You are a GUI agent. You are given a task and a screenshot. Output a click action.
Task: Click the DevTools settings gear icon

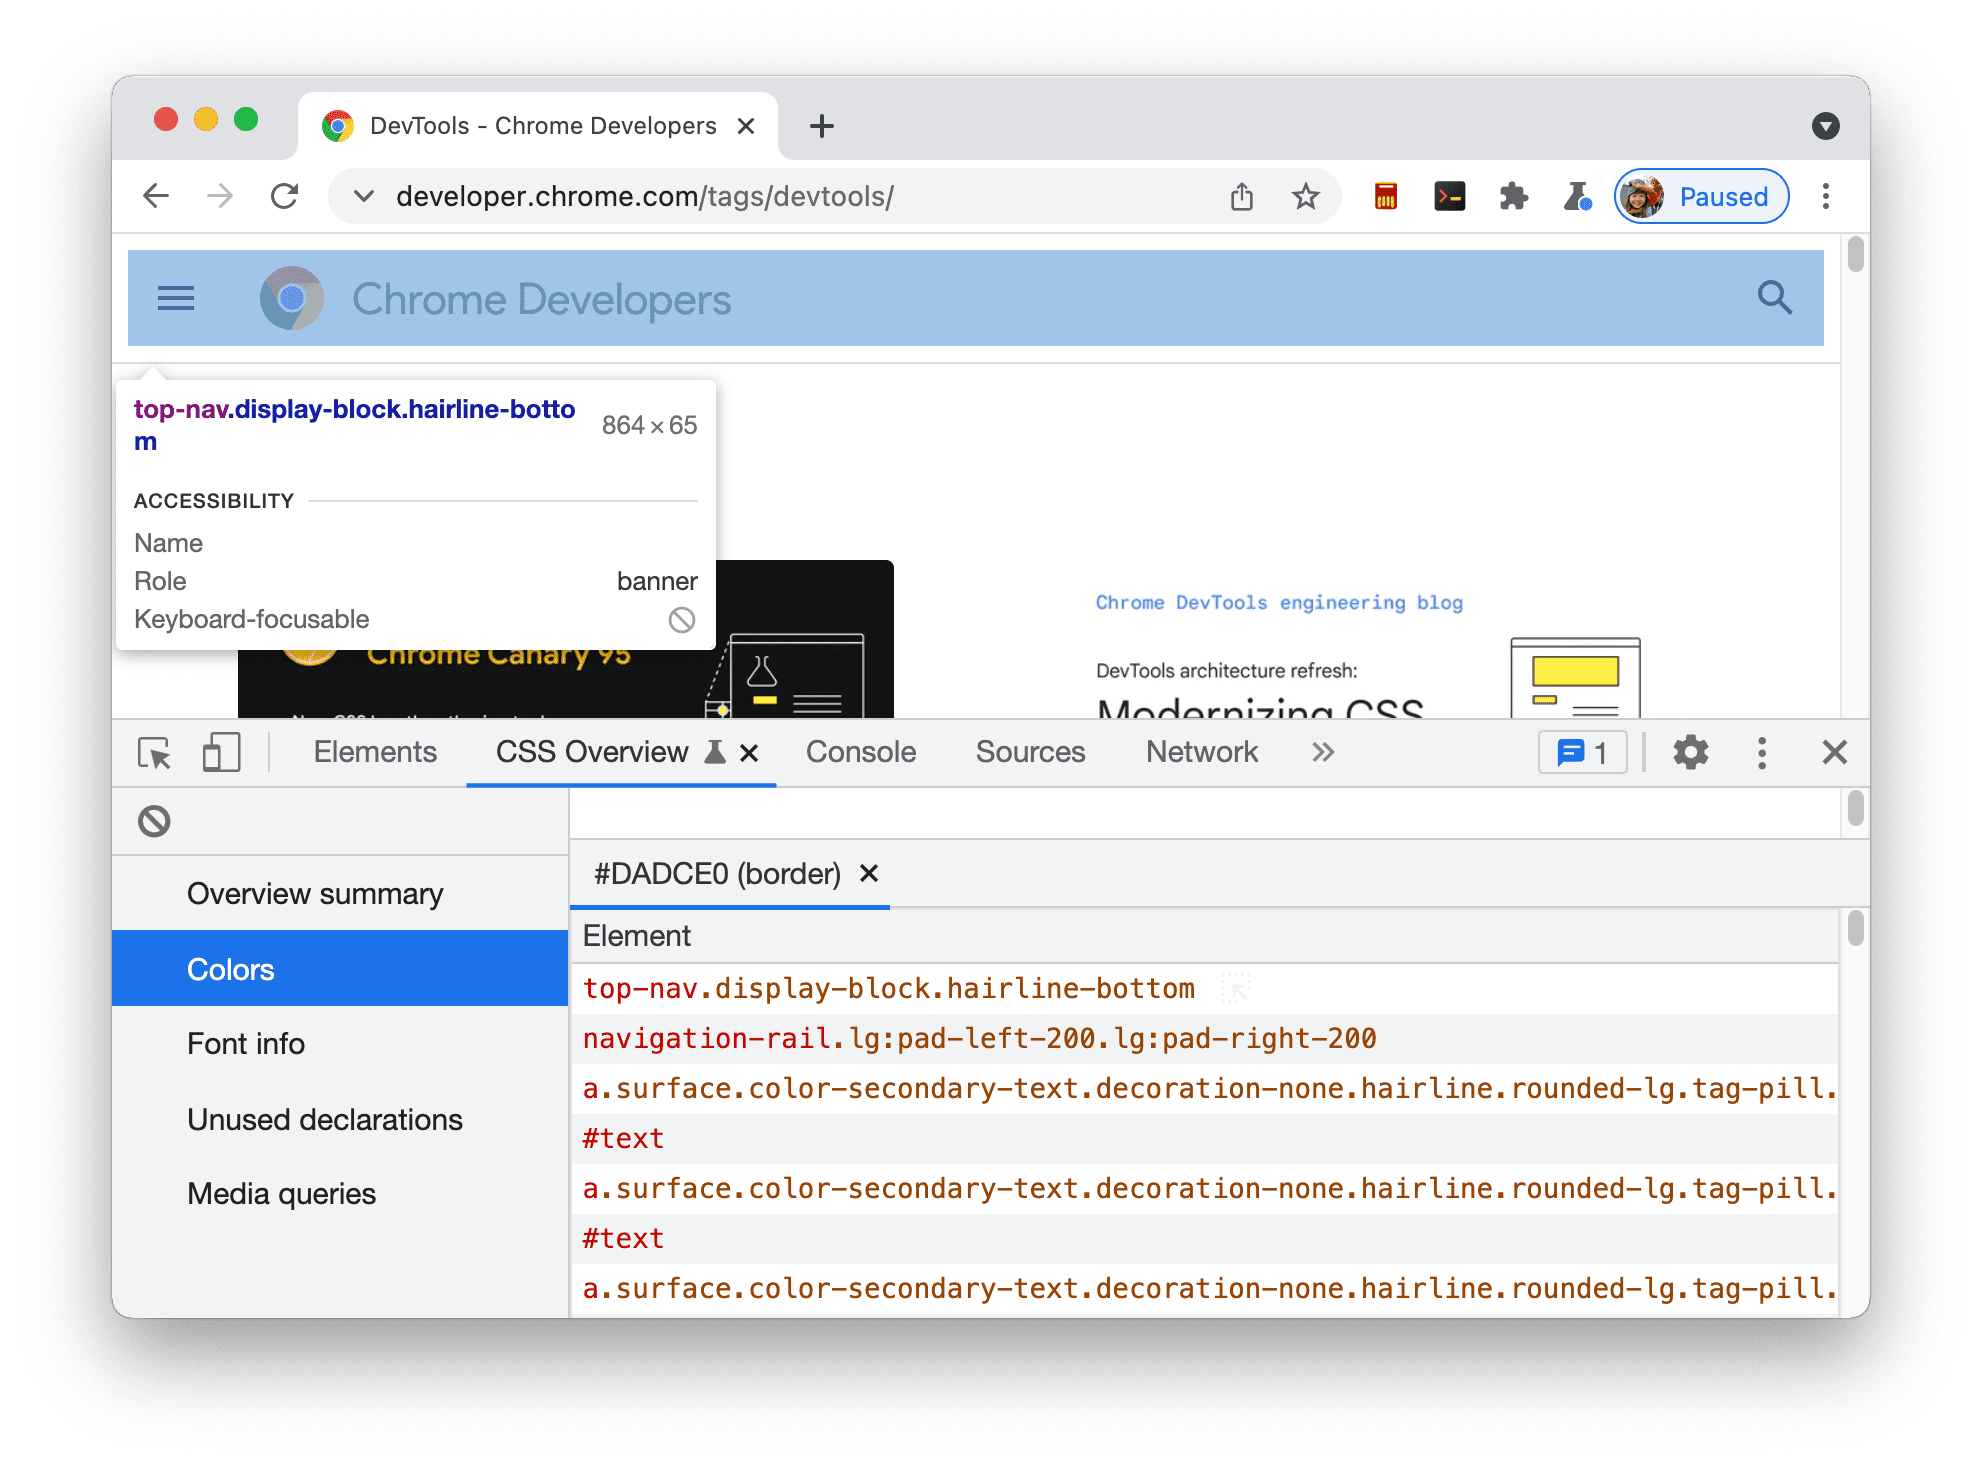(x=1691, y=753)
